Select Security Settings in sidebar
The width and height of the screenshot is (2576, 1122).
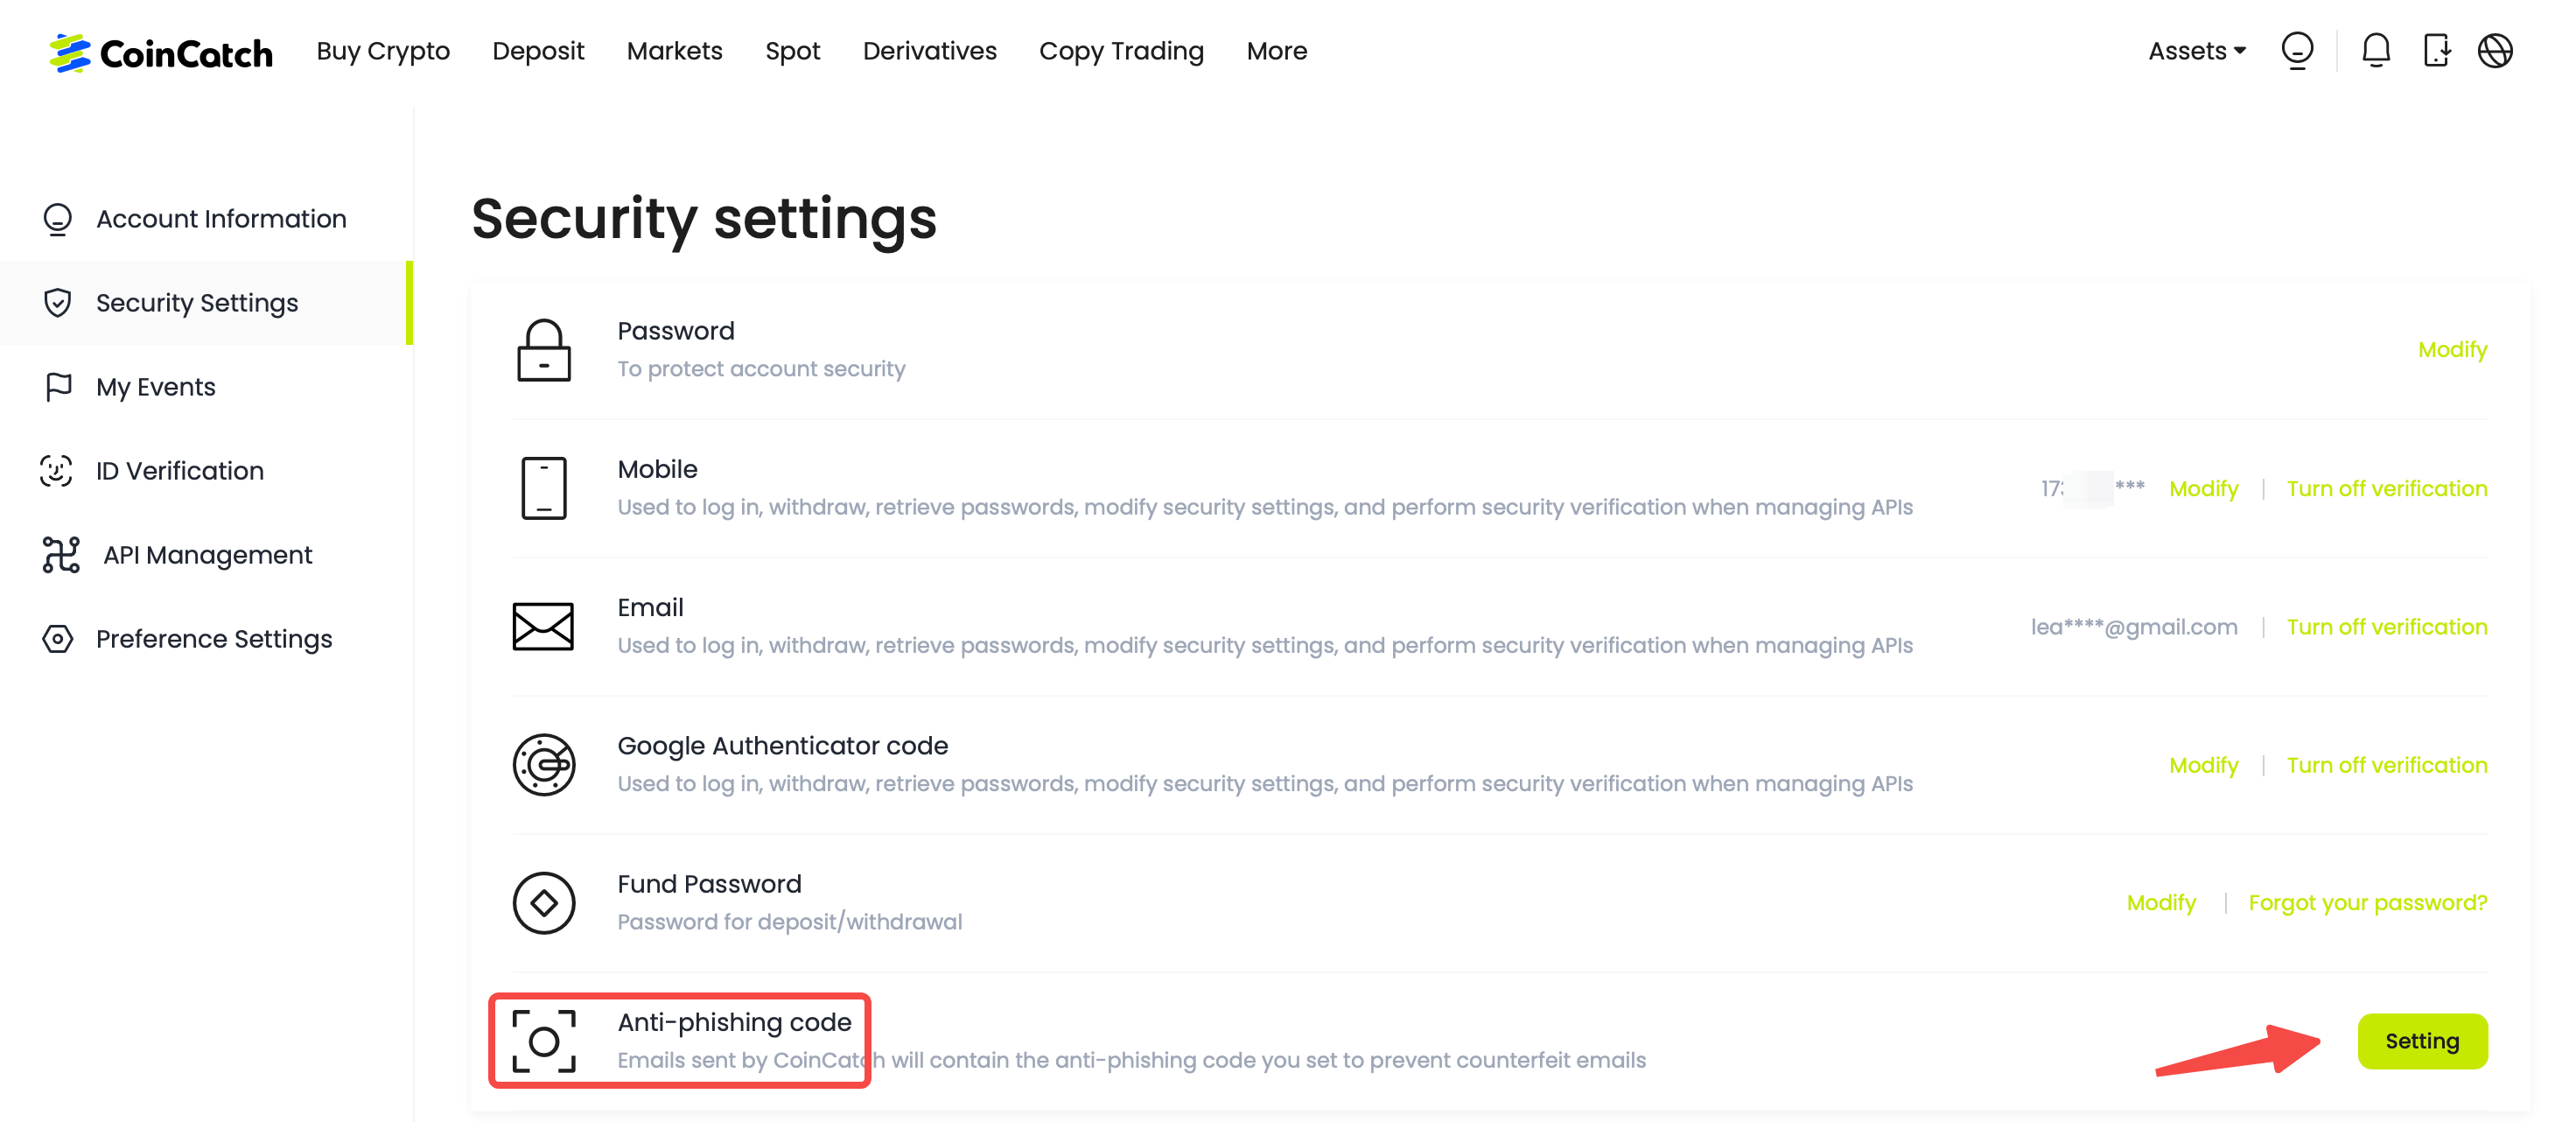(x=206, y=303)
